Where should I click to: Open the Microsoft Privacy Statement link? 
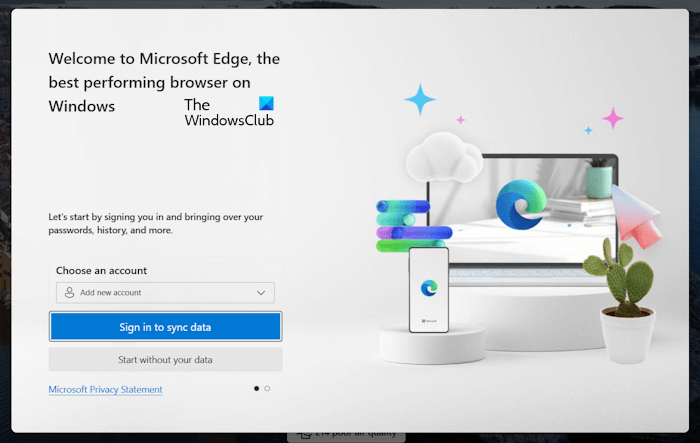[x=105, y=389]
